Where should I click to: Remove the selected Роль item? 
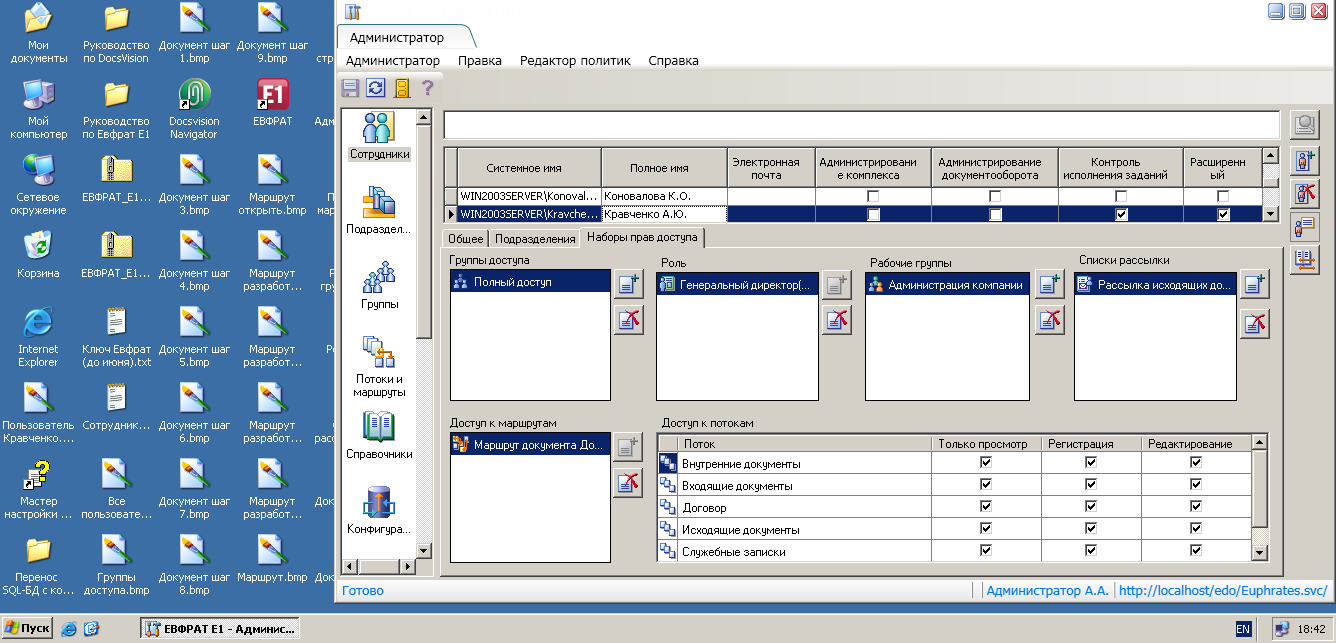[836, 320]
